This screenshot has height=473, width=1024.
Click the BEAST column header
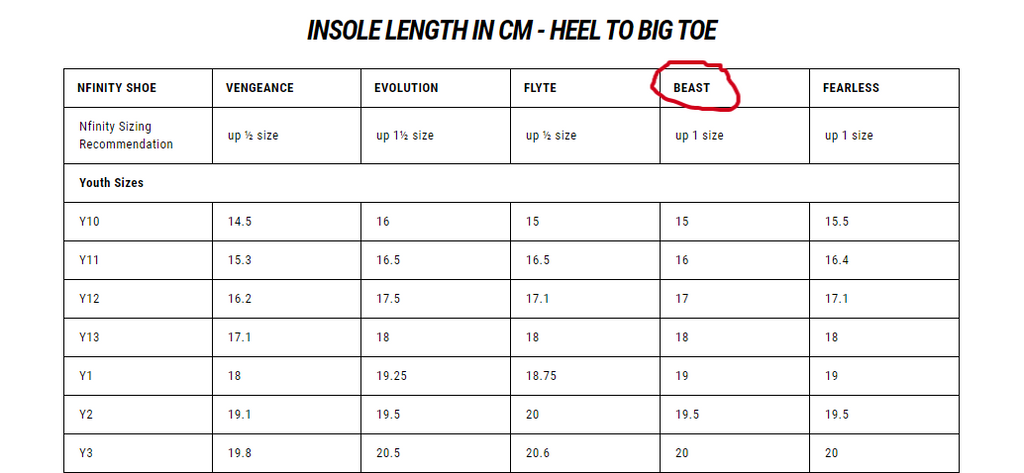pyautogui.click(x=692, y=88)
